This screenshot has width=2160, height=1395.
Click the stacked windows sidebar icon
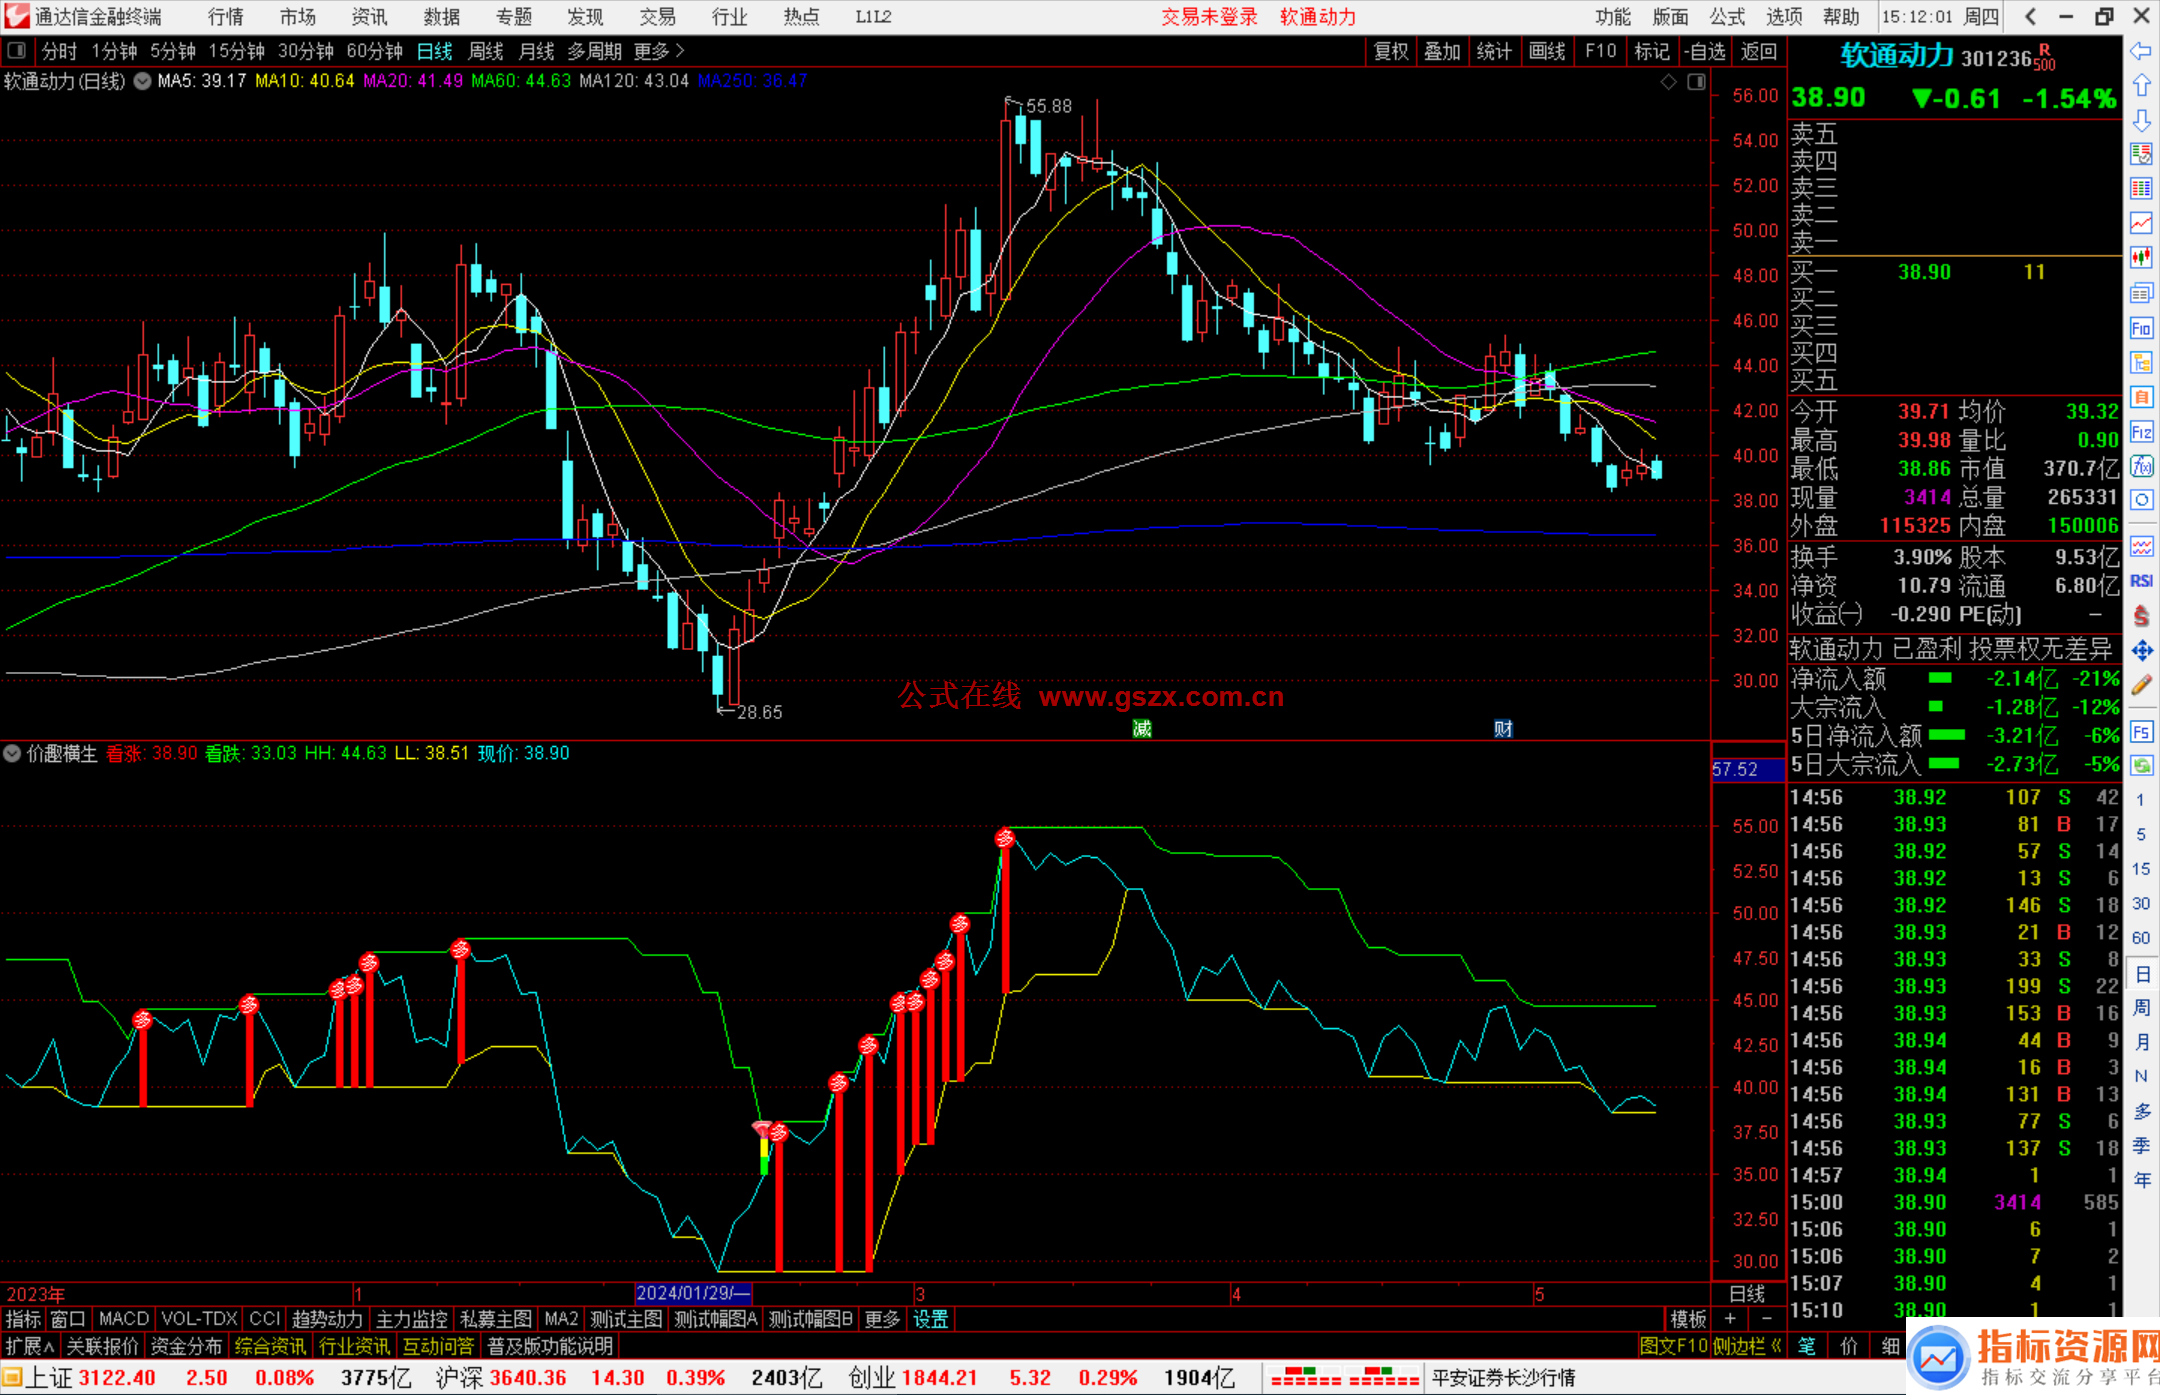[x=2141, y=293]
